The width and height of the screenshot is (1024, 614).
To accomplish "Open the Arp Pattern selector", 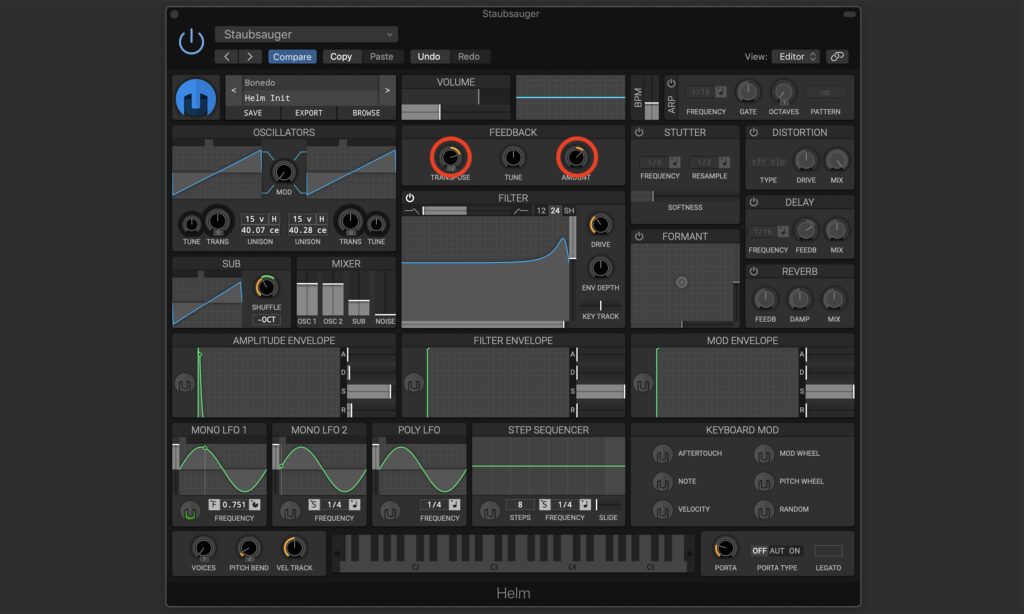I will pyautogui.click(x=825, y=92).
